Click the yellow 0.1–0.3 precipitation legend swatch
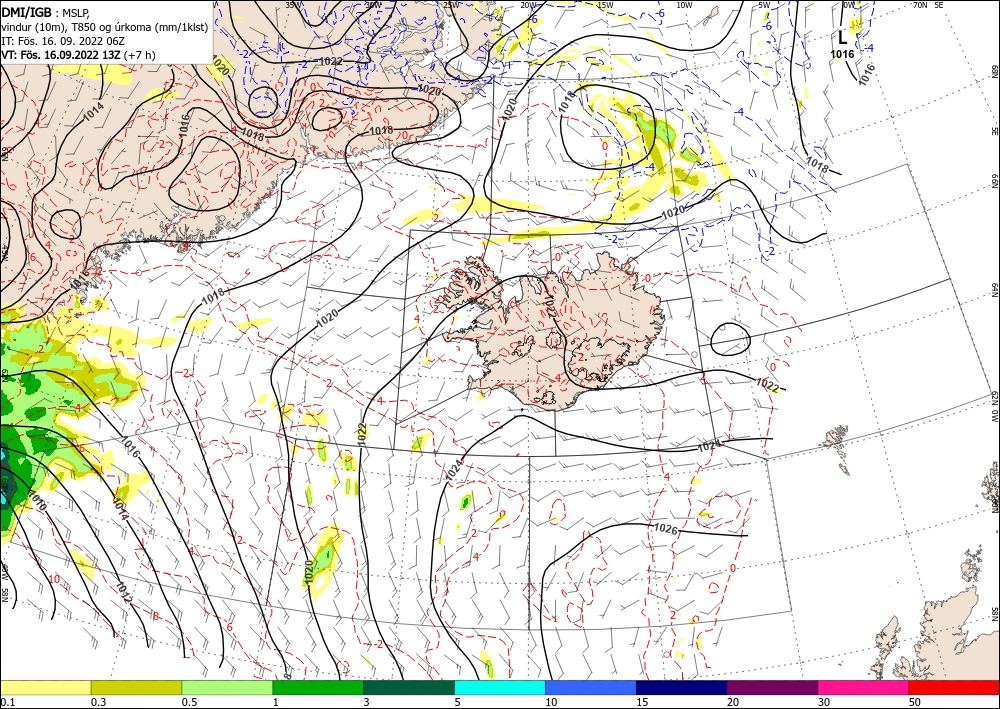This screenshot has height=709, width=1000. (x=45, y=687)
